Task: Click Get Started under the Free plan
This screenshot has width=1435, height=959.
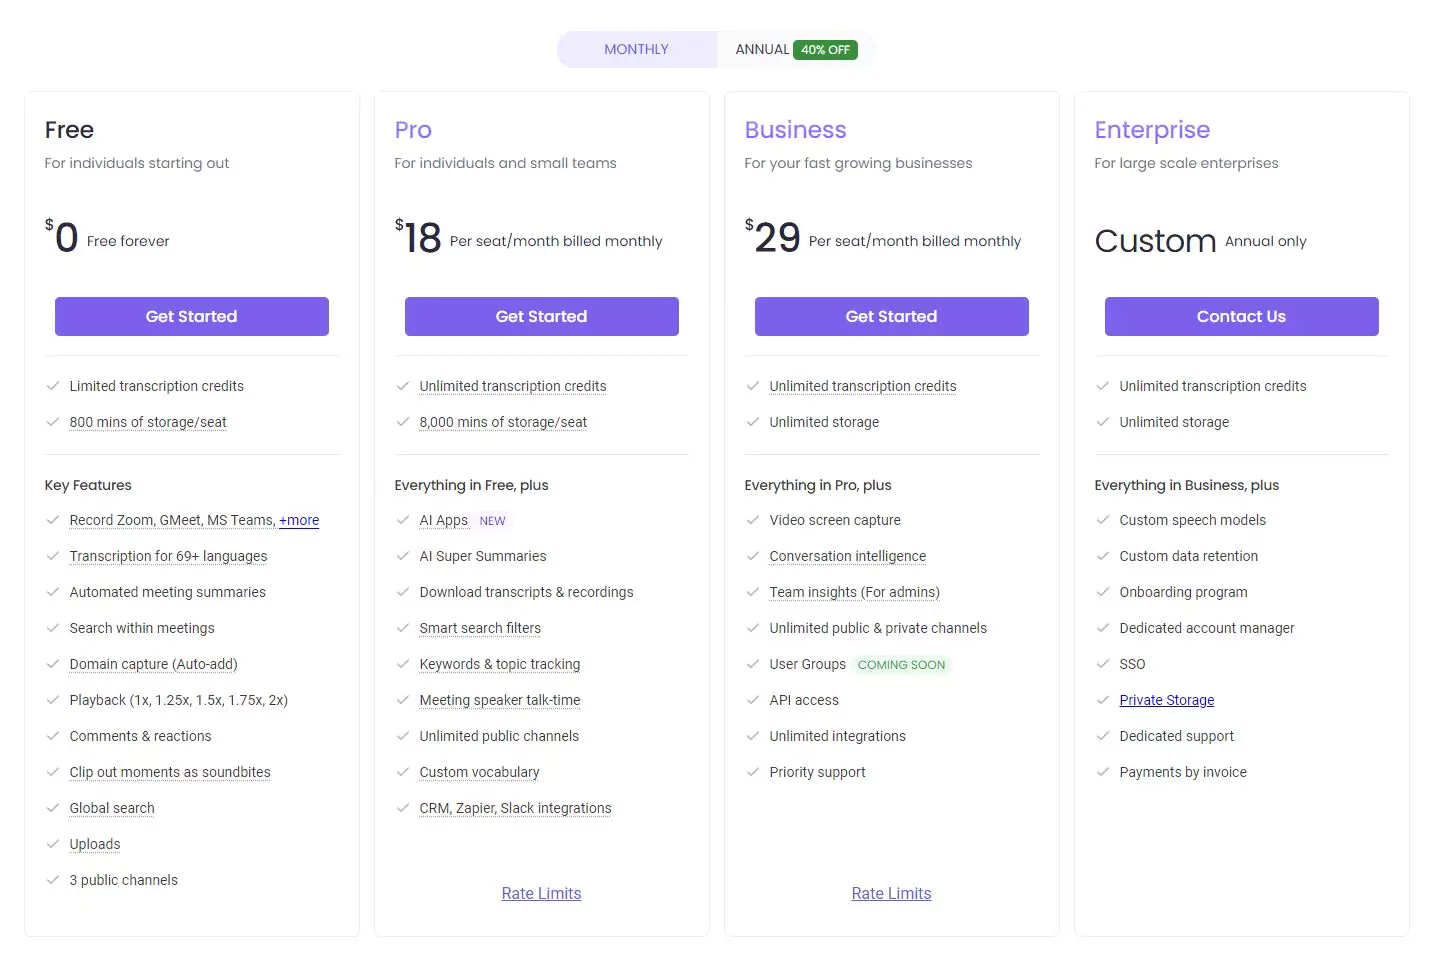Action: point(191,316)
